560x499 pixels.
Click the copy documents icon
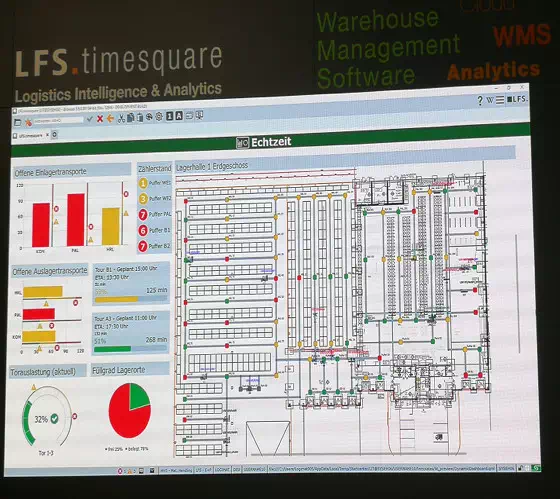point(131,118)
